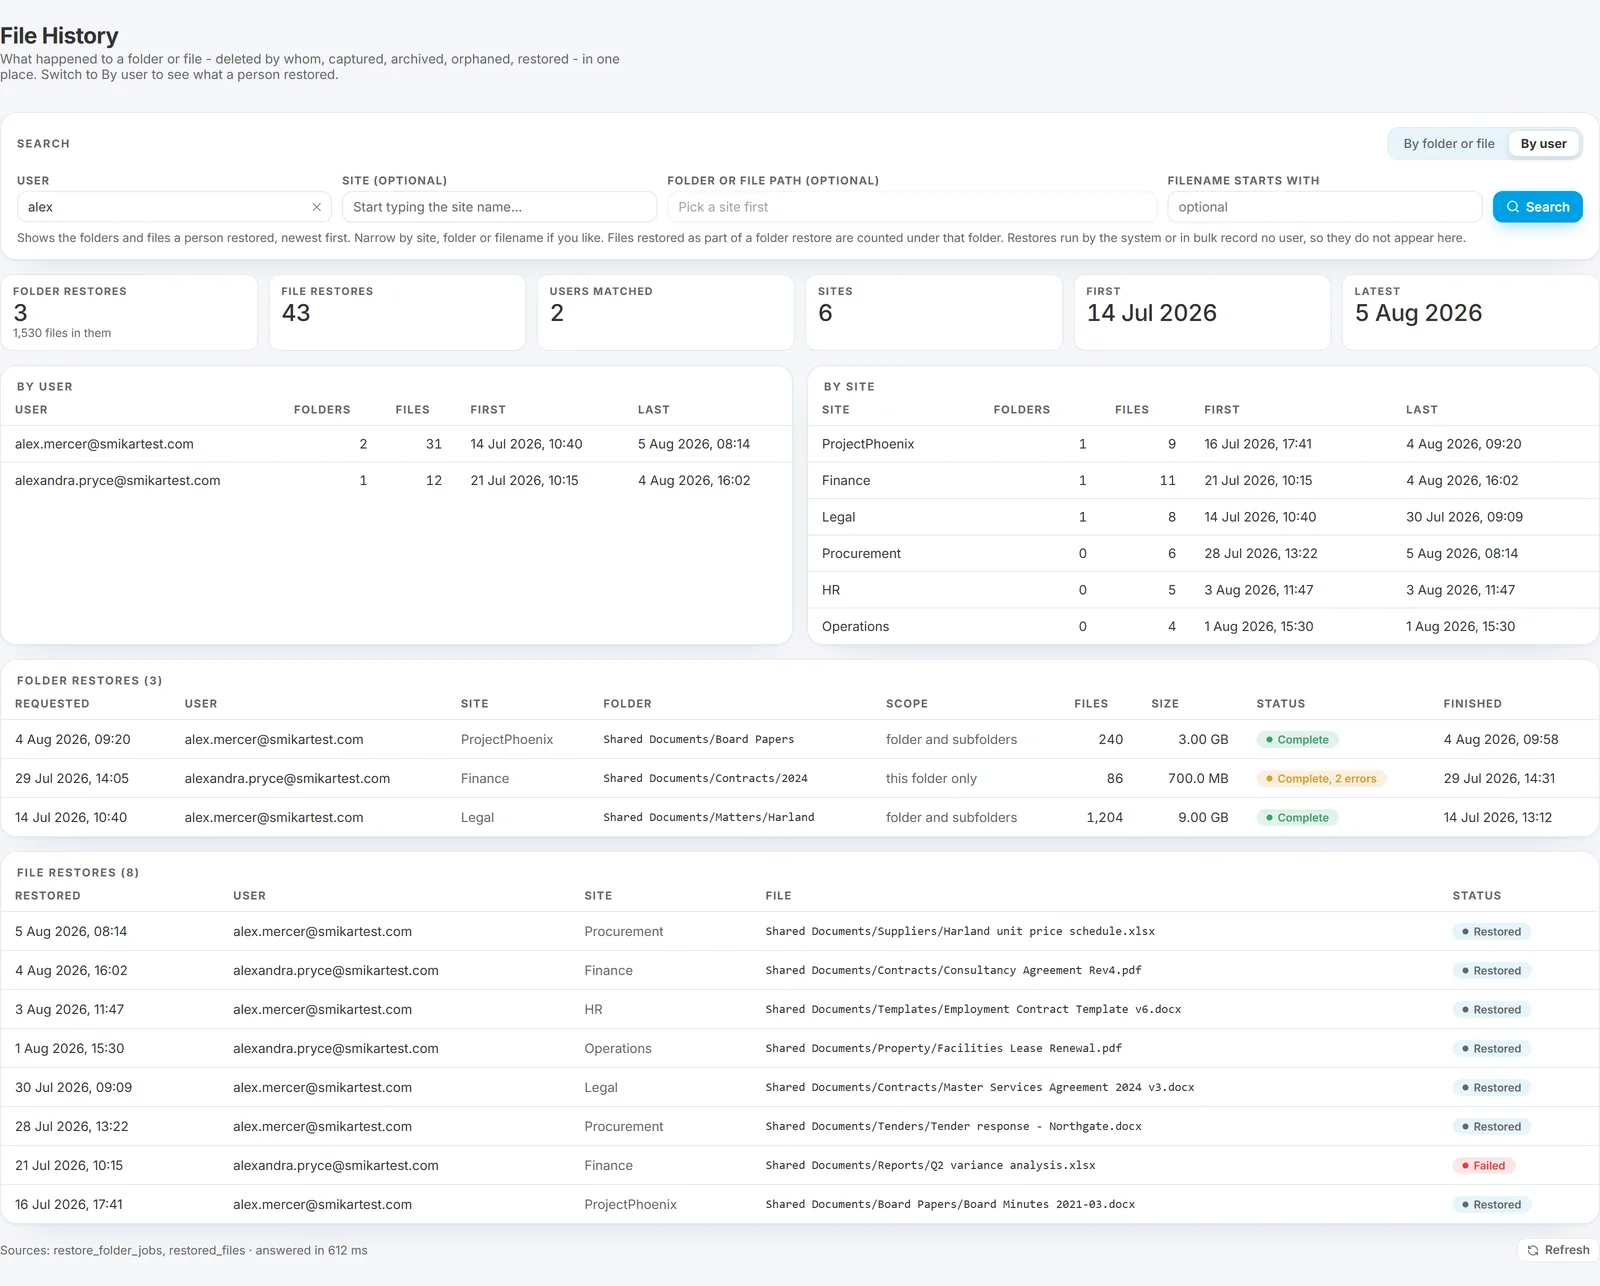The image size is (1600, 1286).
Task: Click the Users Matched summary card
Action: tap(665, 313)
